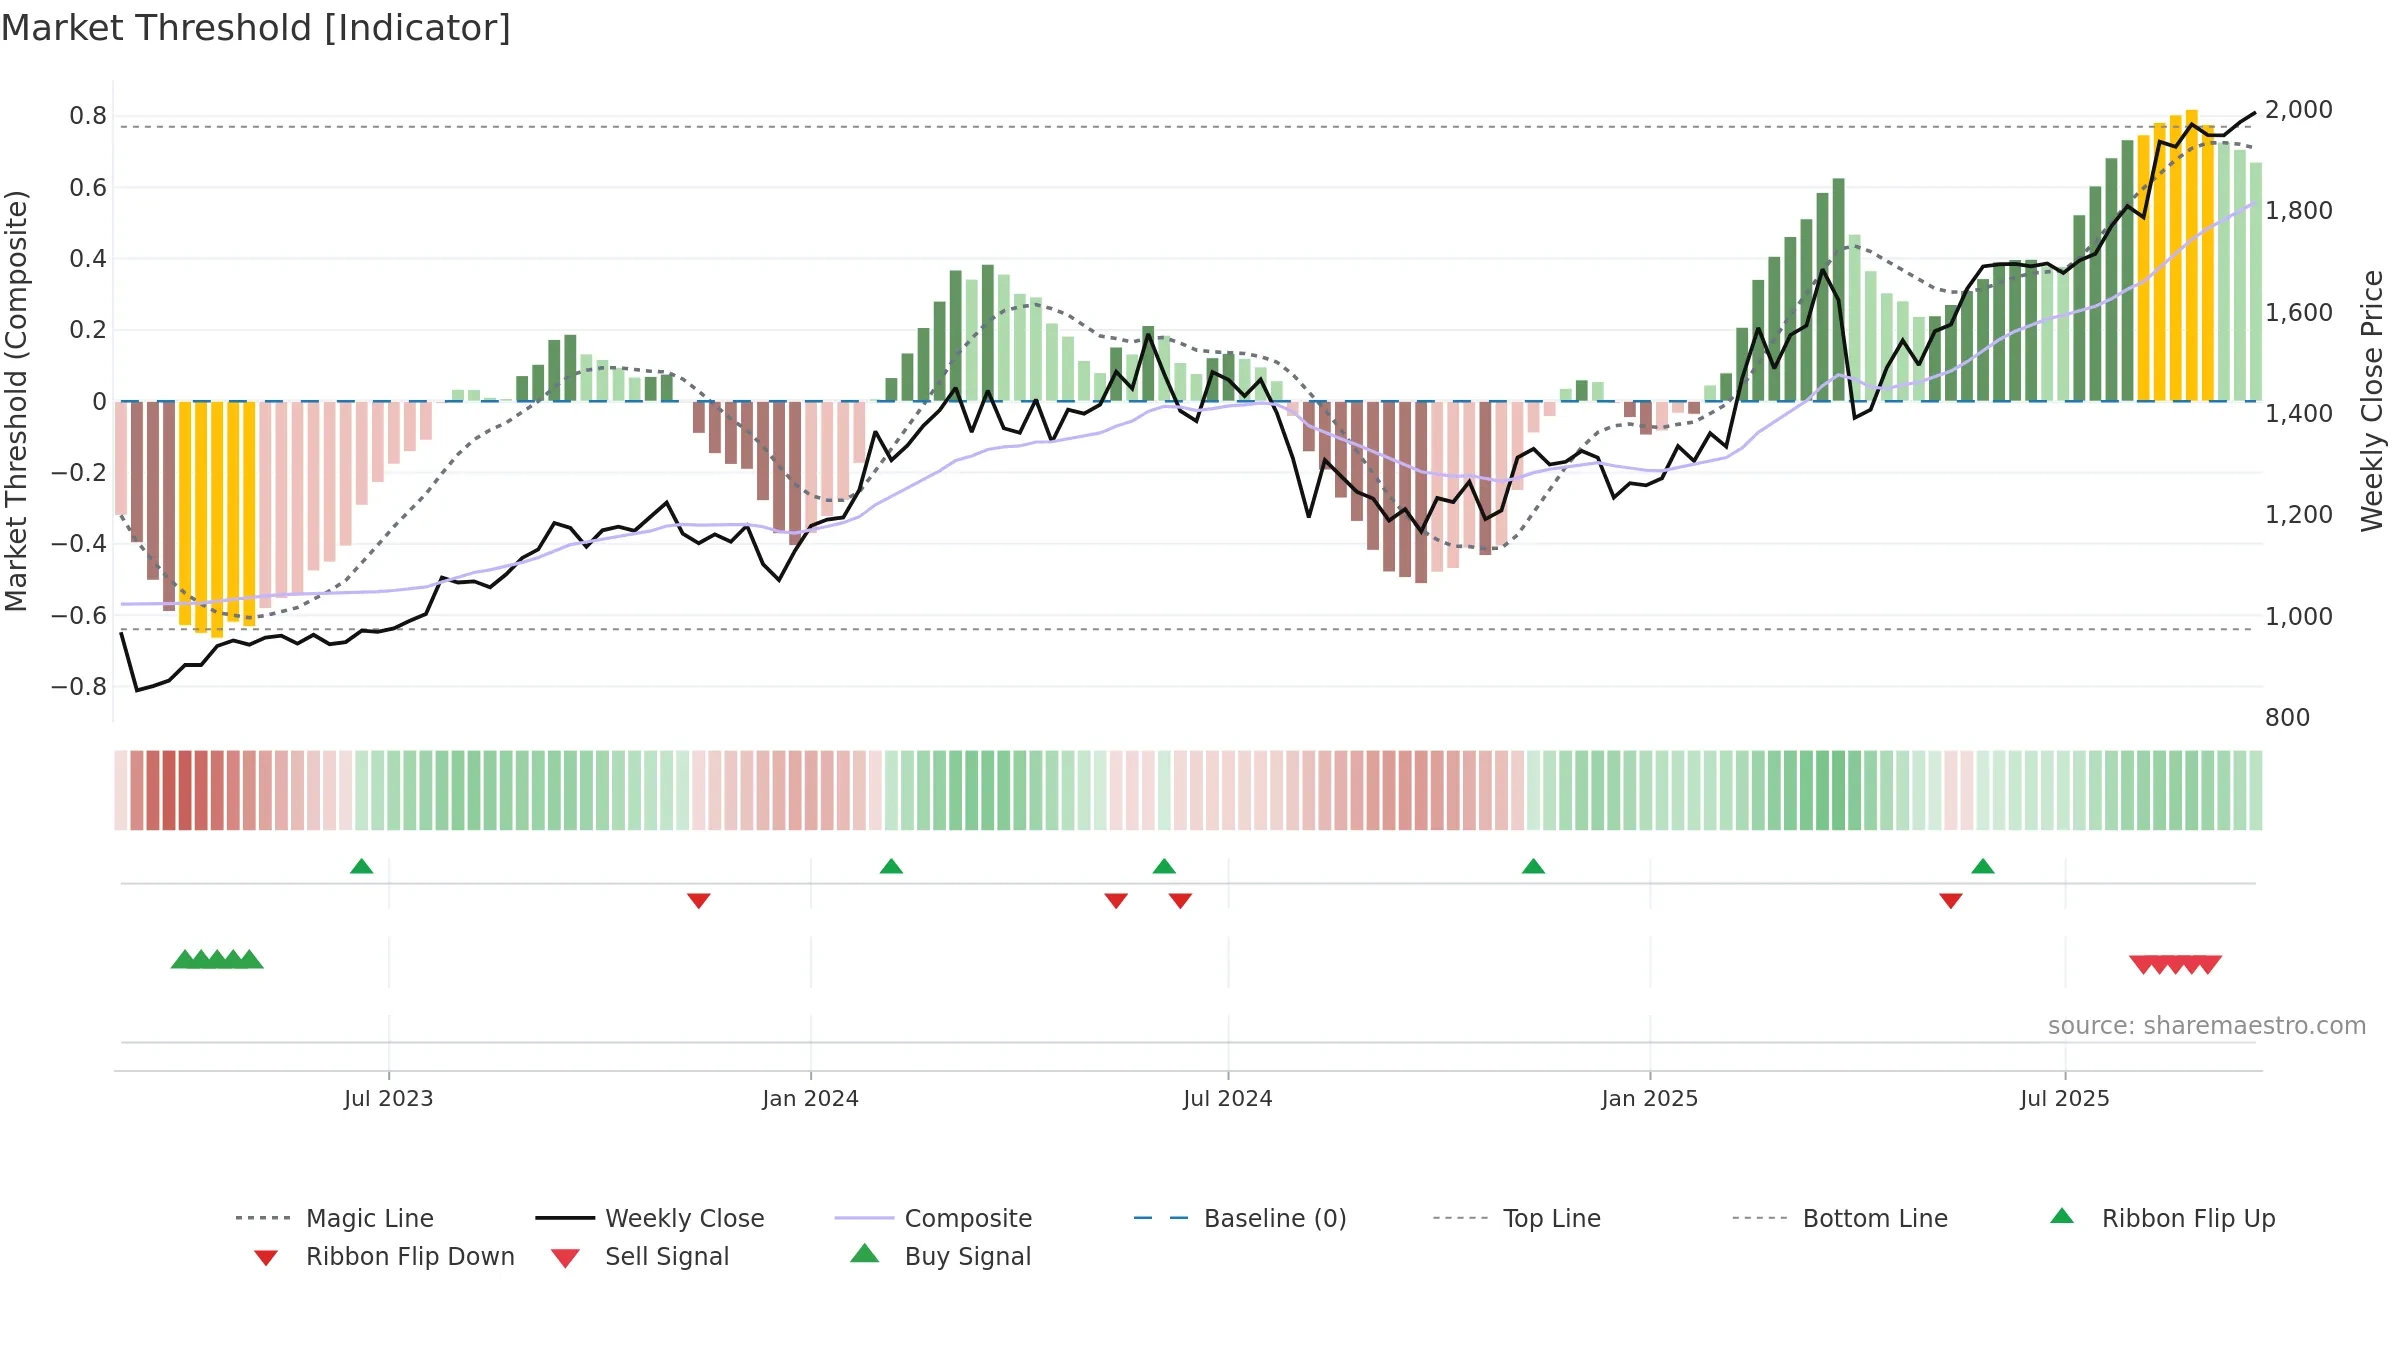The height and width of the screenshot is (1350, 2400).
Task: Click the 1,400 price axis tick label
Action: pos(2299,413)
